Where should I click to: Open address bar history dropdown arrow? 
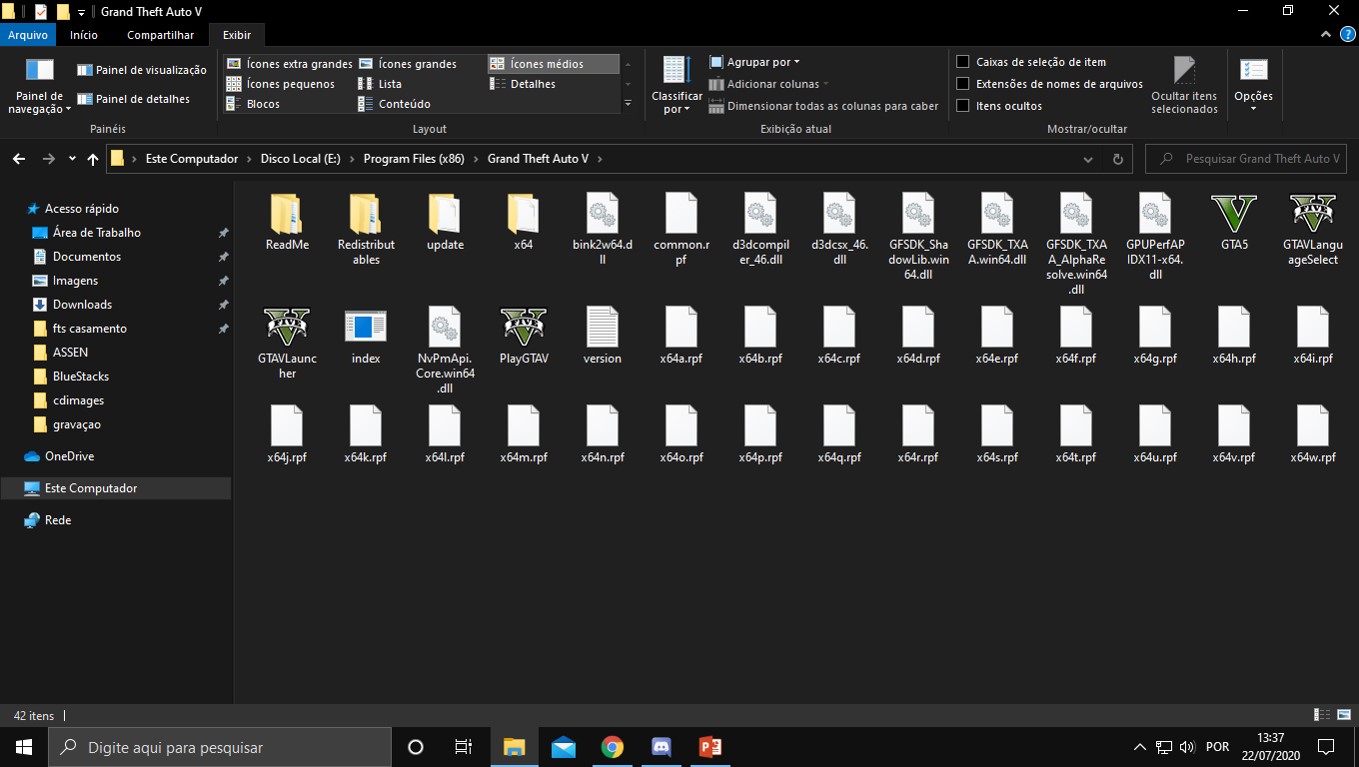point(1088,159)
